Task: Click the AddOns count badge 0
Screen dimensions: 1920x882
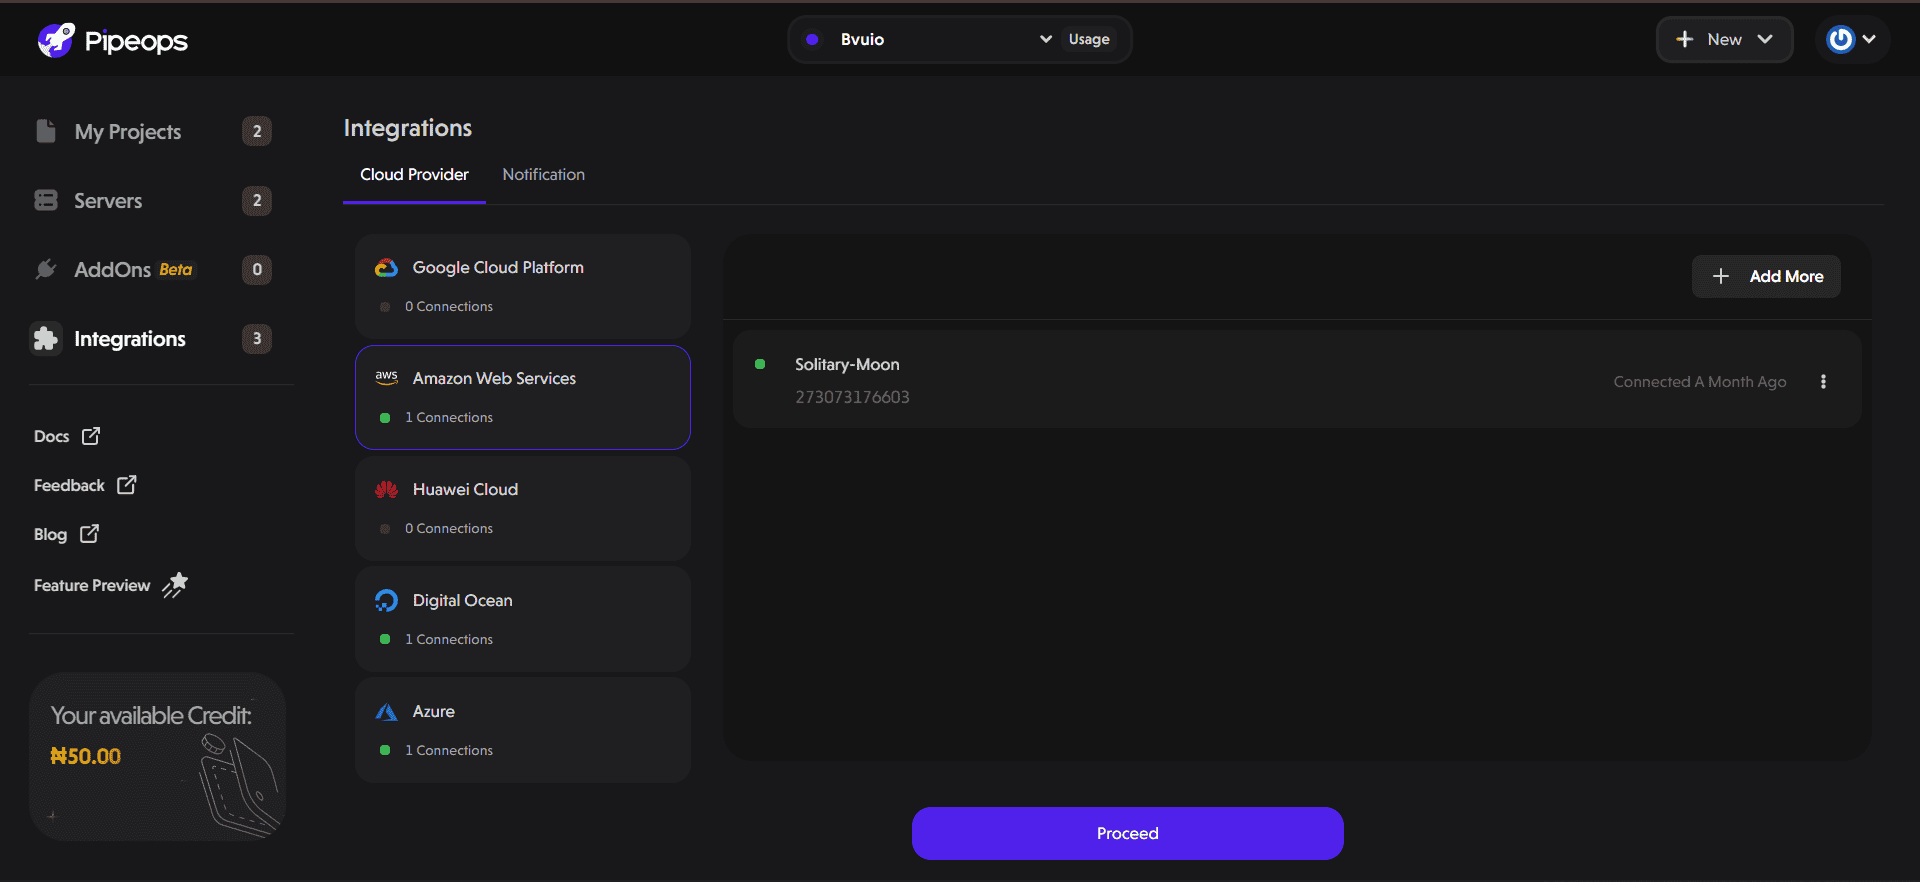Action: tap(257, 269)
